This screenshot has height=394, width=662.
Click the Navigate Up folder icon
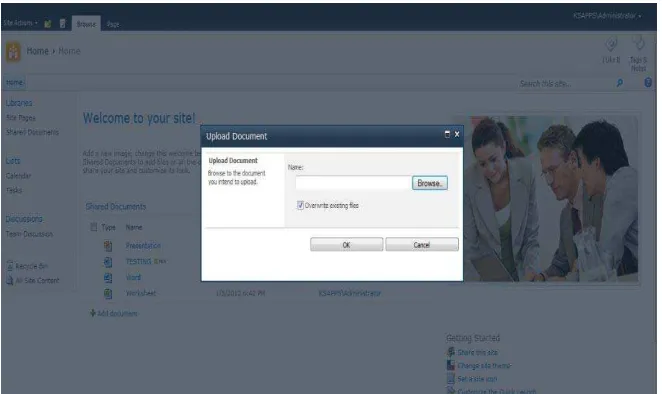[48, 24]
